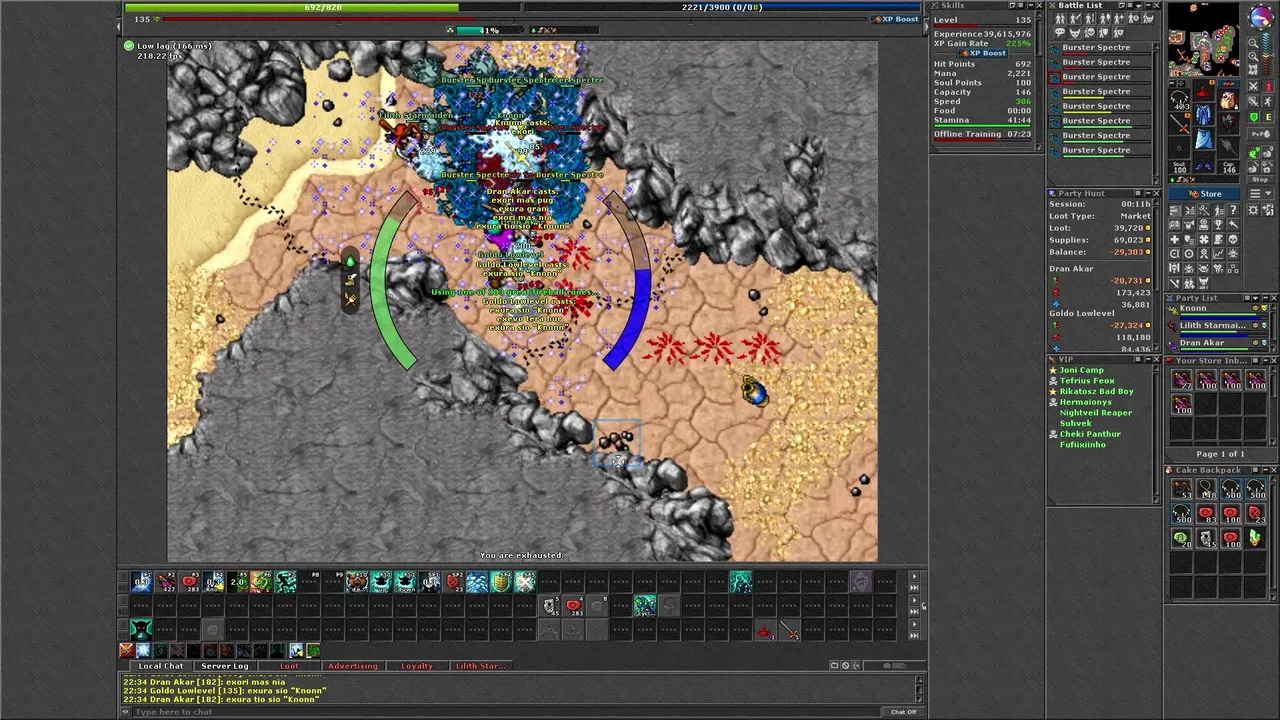Switch to the Local Chat tab
Viewport: 1280px width, 720px height.
(161, 665)
